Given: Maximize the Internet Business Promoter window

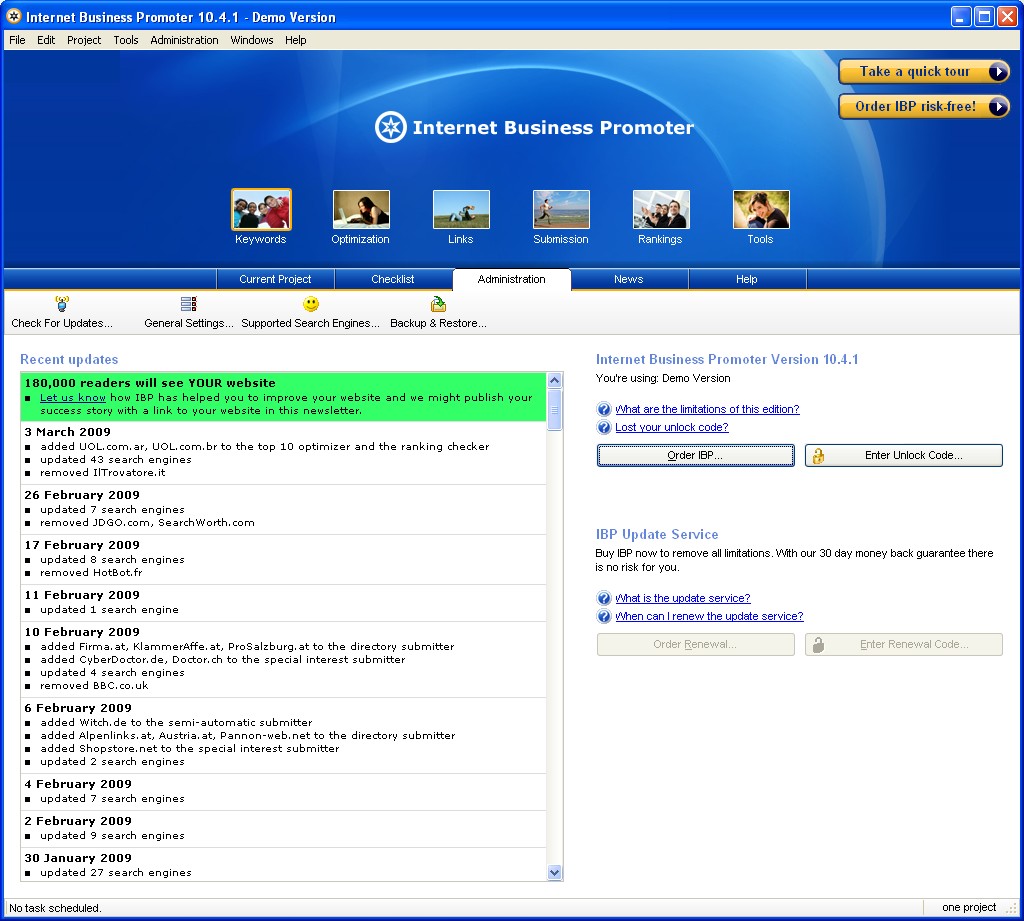Looking at the screenshot, I should coord(984,16).
